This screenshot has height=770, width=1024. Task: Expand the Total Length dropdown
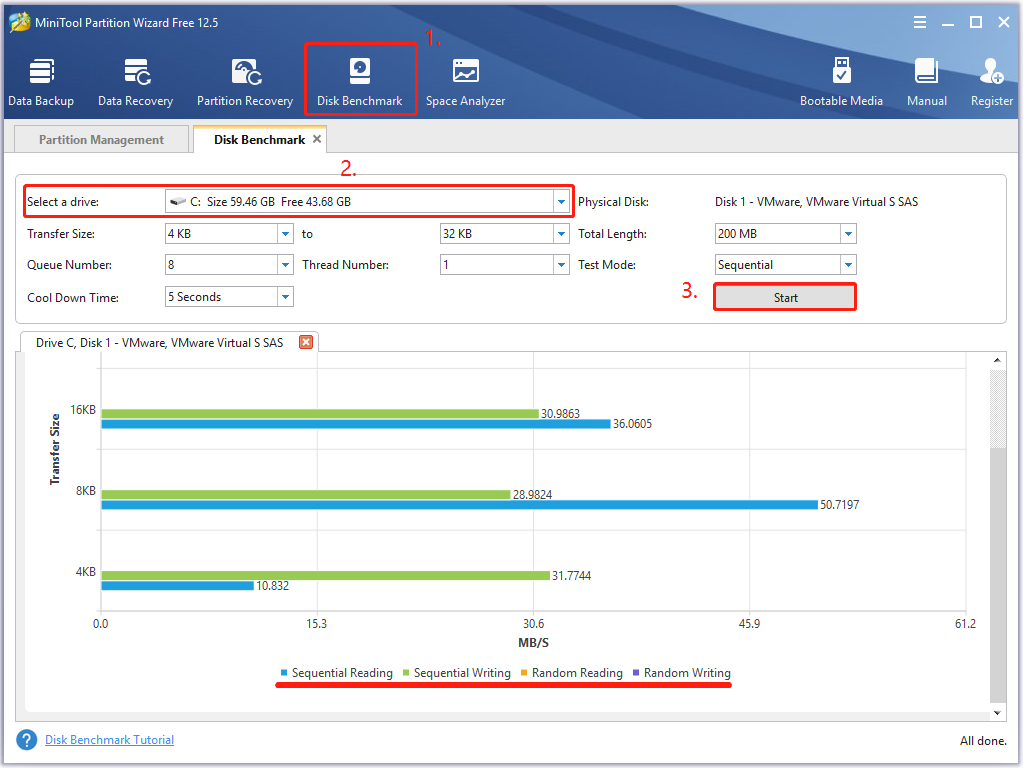tap(848, 234)
